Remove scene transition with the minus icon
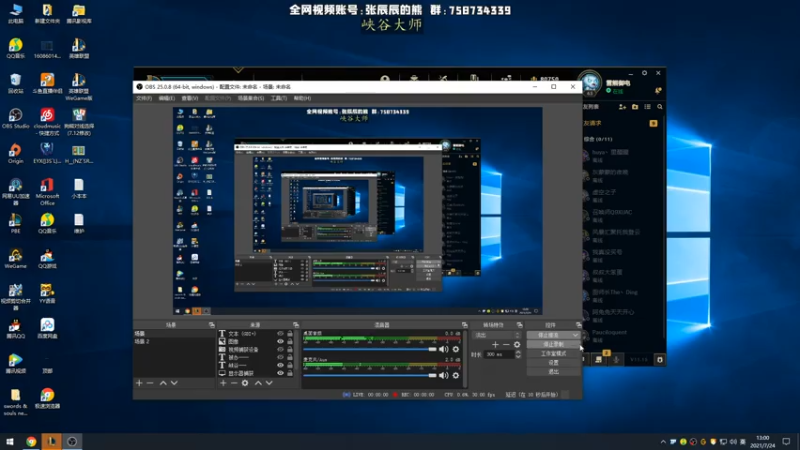800x450 pixels. (x=506, y=345)
